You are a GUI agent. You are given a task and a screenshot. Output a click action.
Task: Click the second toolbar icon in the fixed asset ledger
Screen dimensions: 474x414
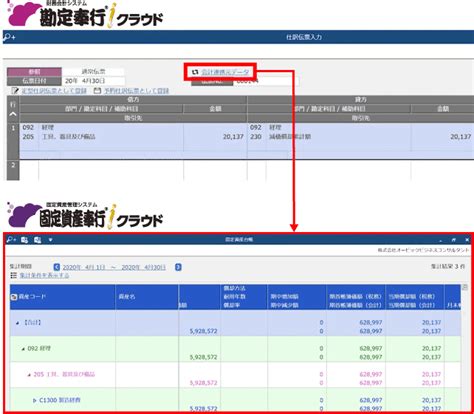tap(24, 240)
